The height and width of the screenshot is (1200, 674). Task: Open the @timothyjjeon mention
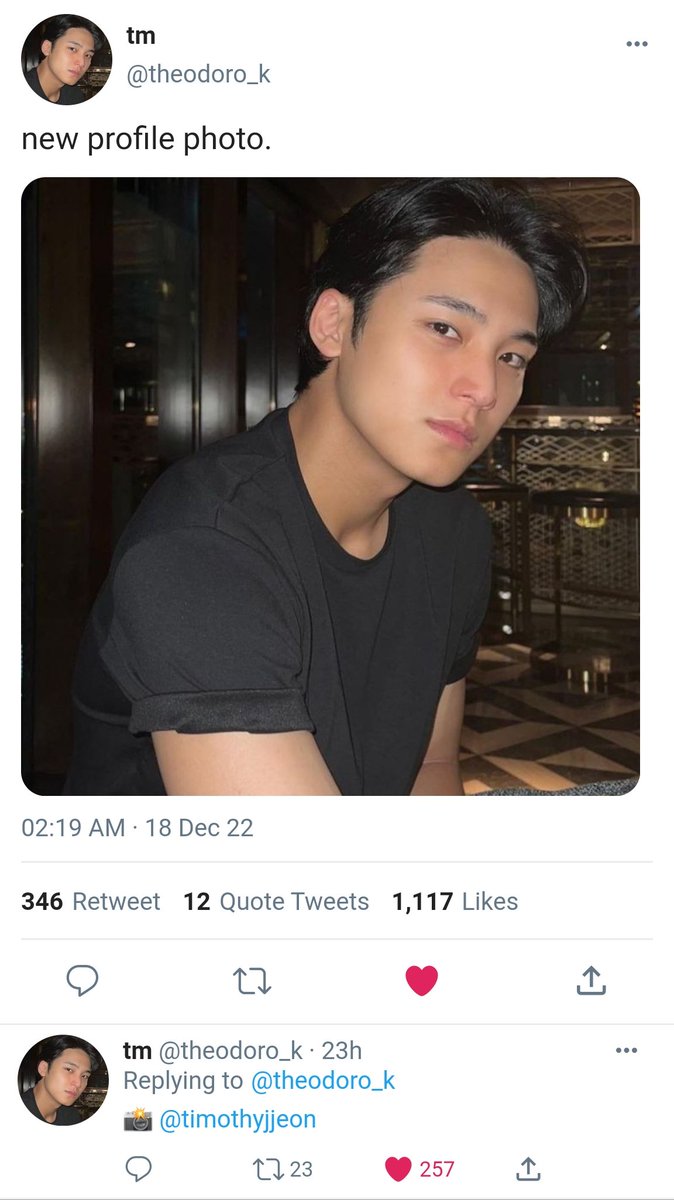point(238,1119)
